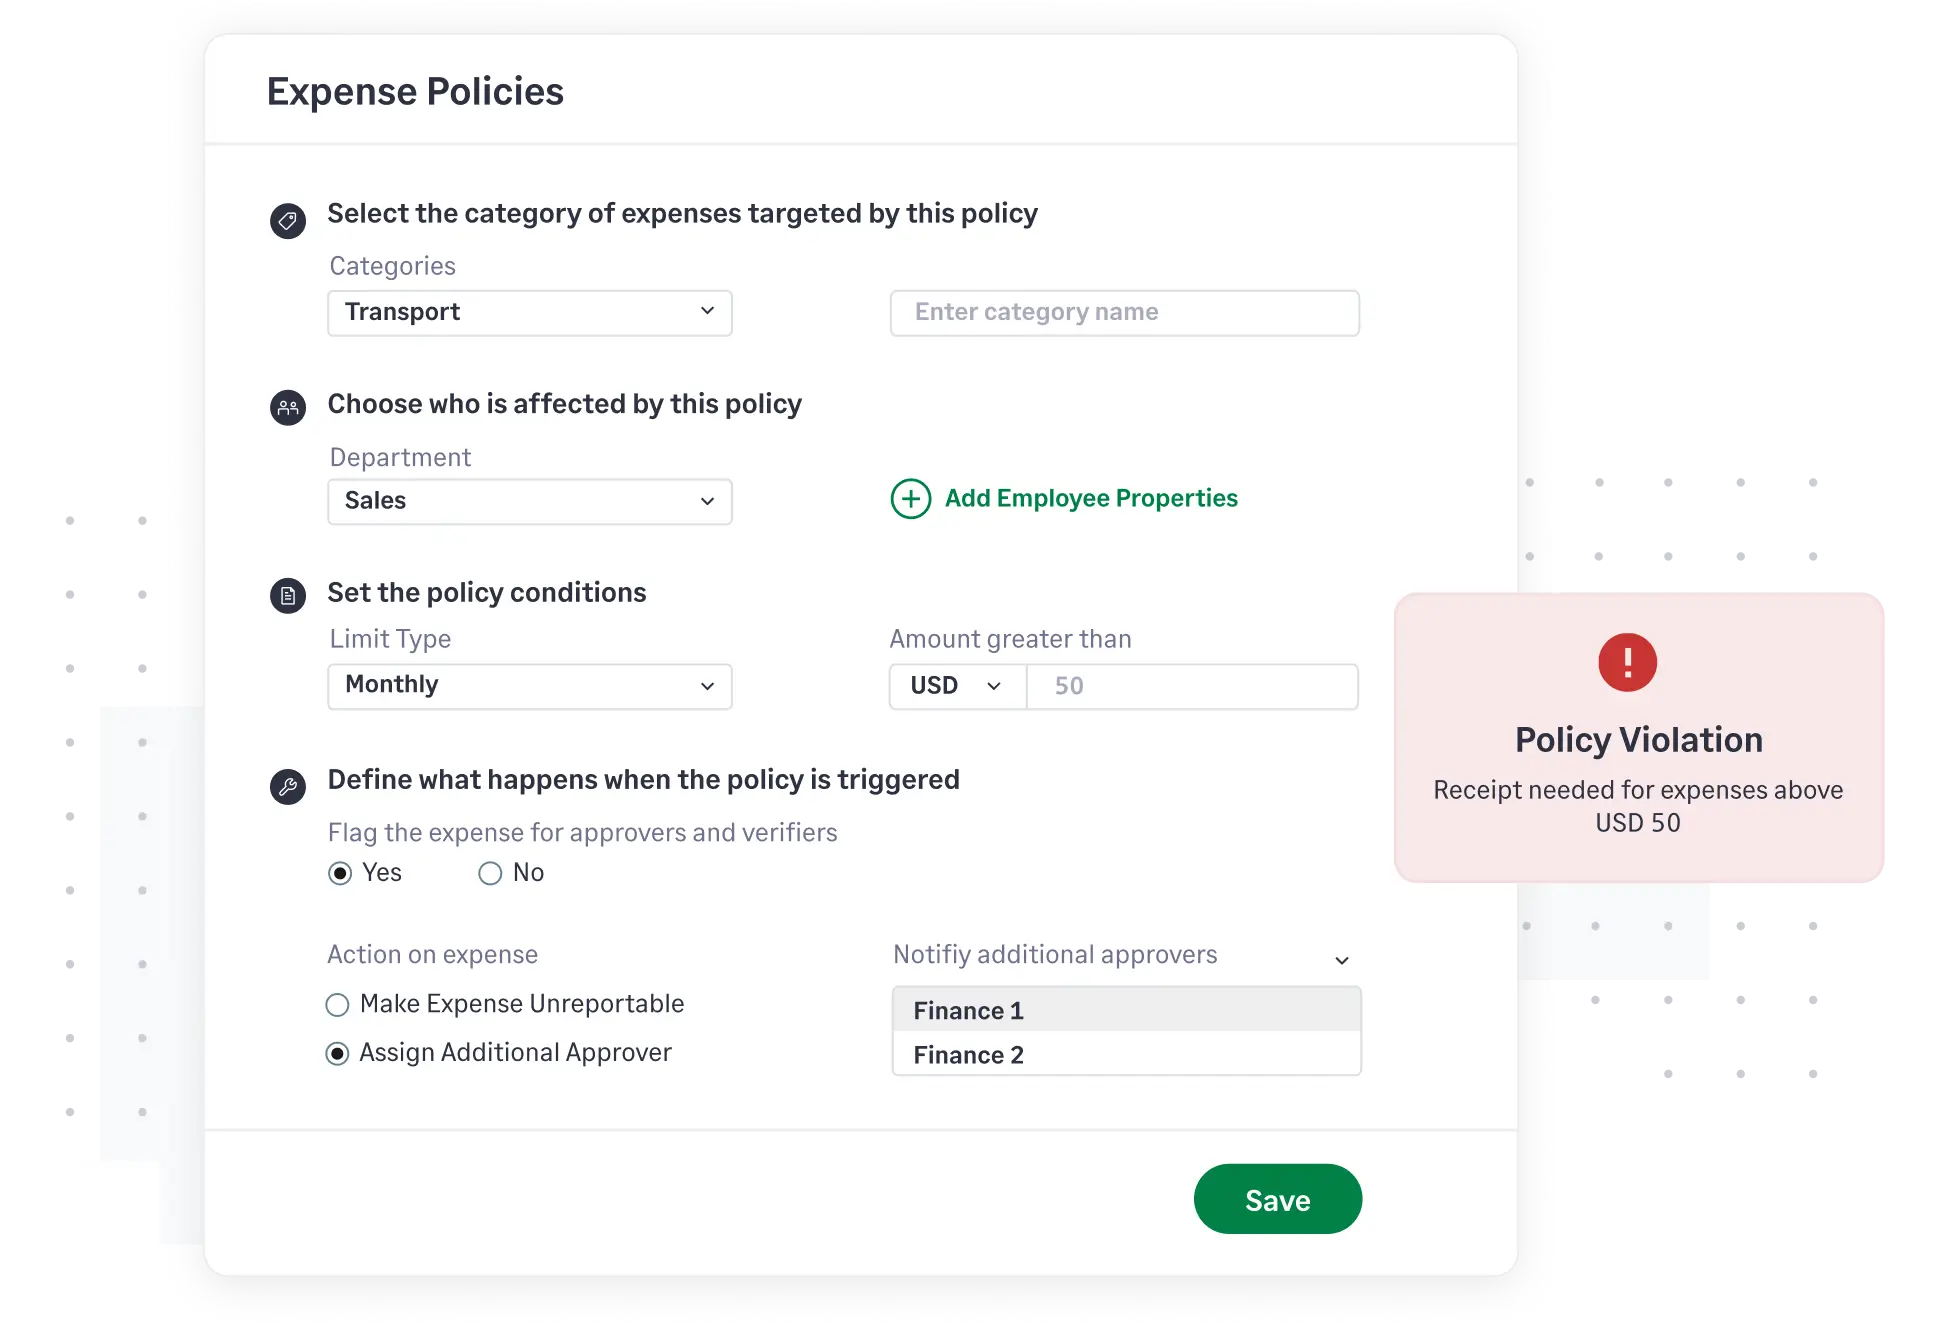Click the document icon beside policy conditions
Screen dimensions: 1944x1329
tap(288, 595)
